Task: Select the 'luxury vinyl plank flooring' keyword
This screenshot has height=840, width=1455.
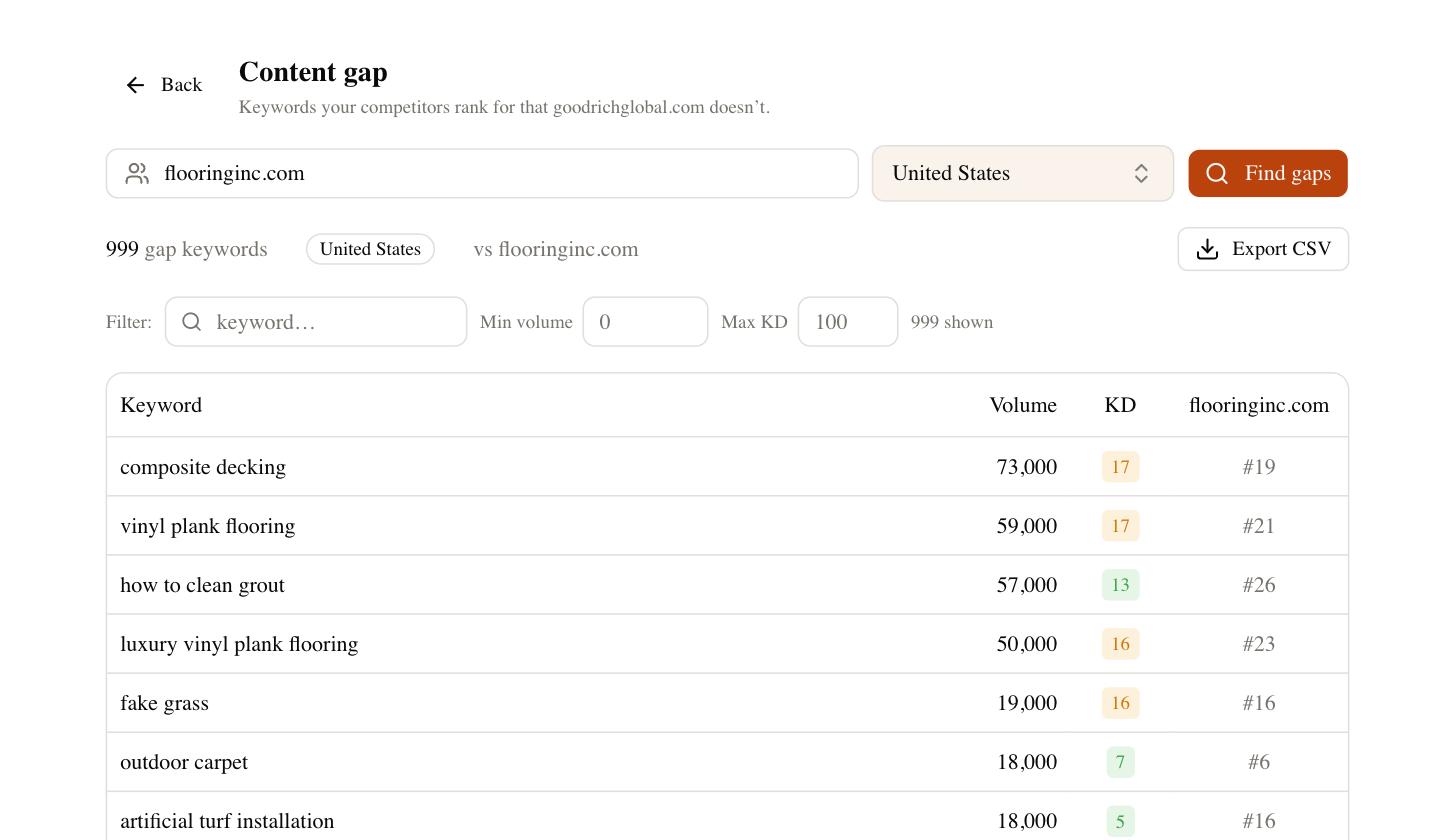Action: (239, 644)
